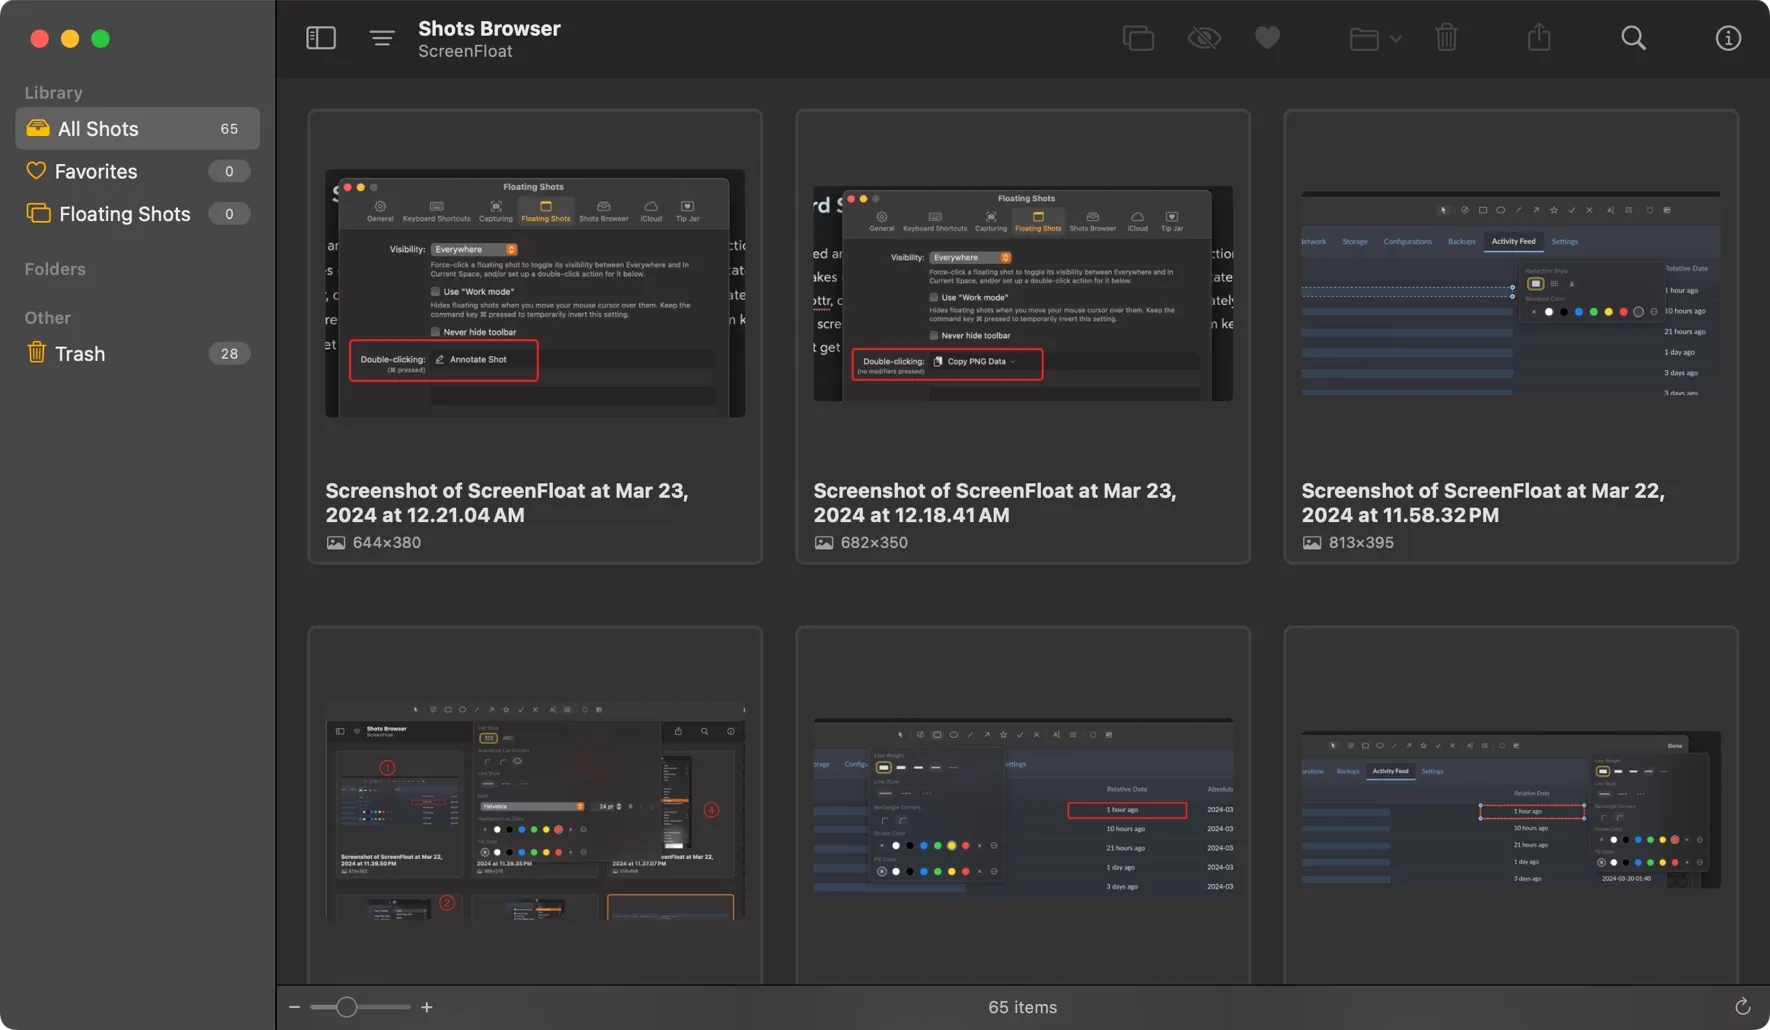This screenshot has height=1030, width=1770.
Task: Click the share icon in the toolbar
Action: click(1538, 37)
